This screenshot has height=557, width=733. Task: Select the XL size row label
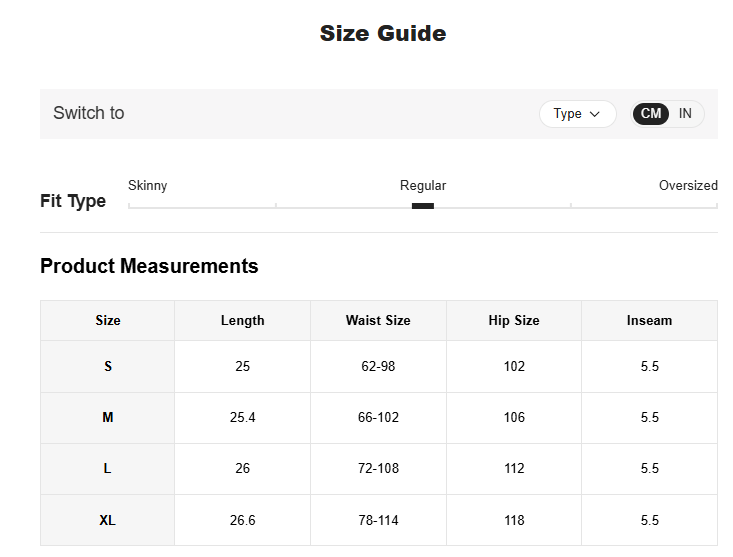[108, 521]
